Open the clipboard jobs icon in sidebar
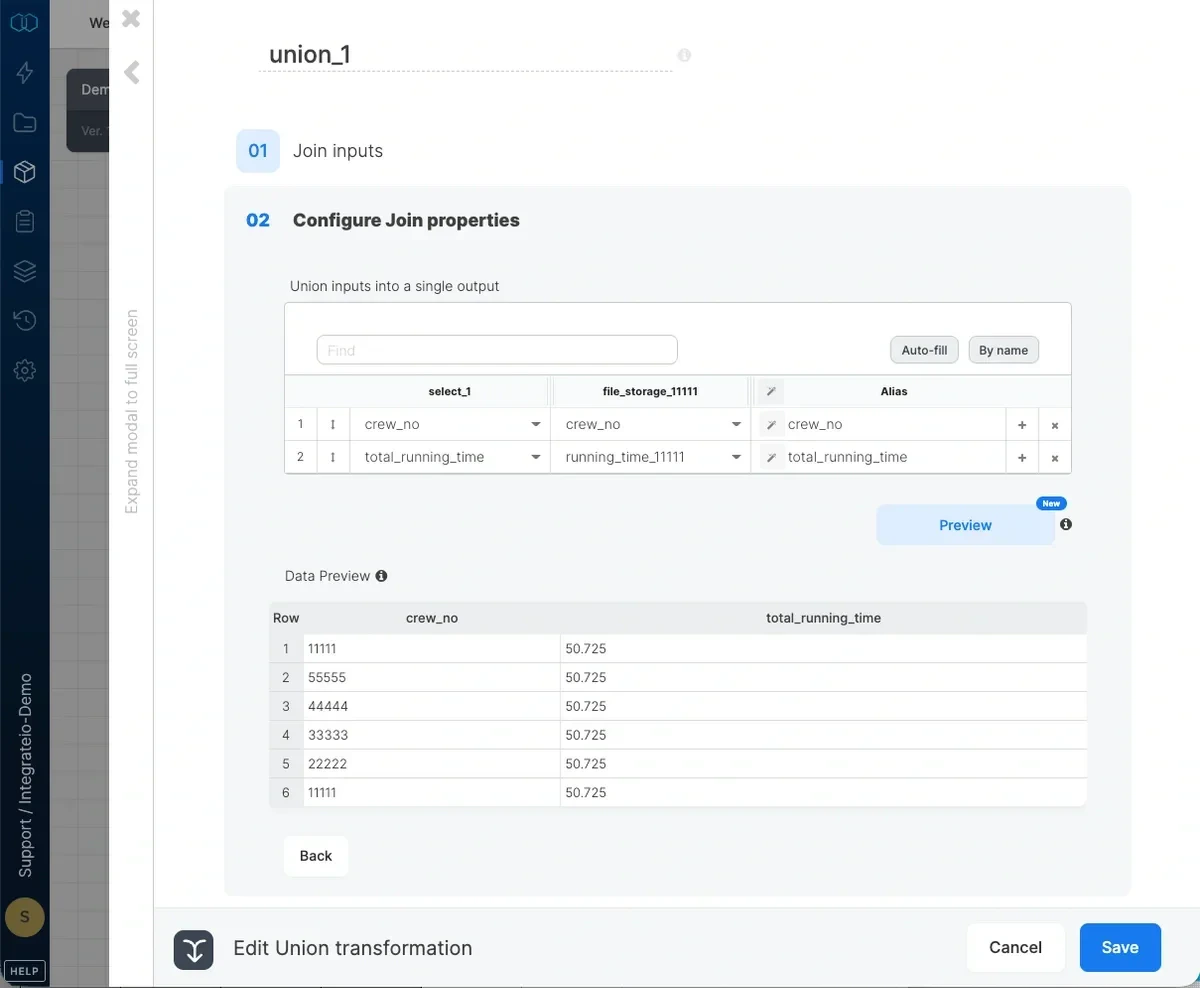 pyautogui.click(x=25, y=221)
